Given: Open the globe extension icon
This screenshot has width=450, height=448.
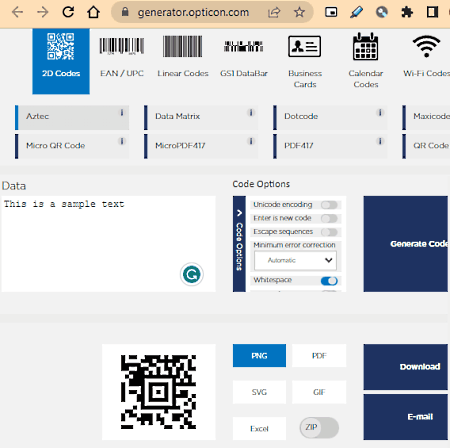Looking at the screenshot, I should point(382,12).
